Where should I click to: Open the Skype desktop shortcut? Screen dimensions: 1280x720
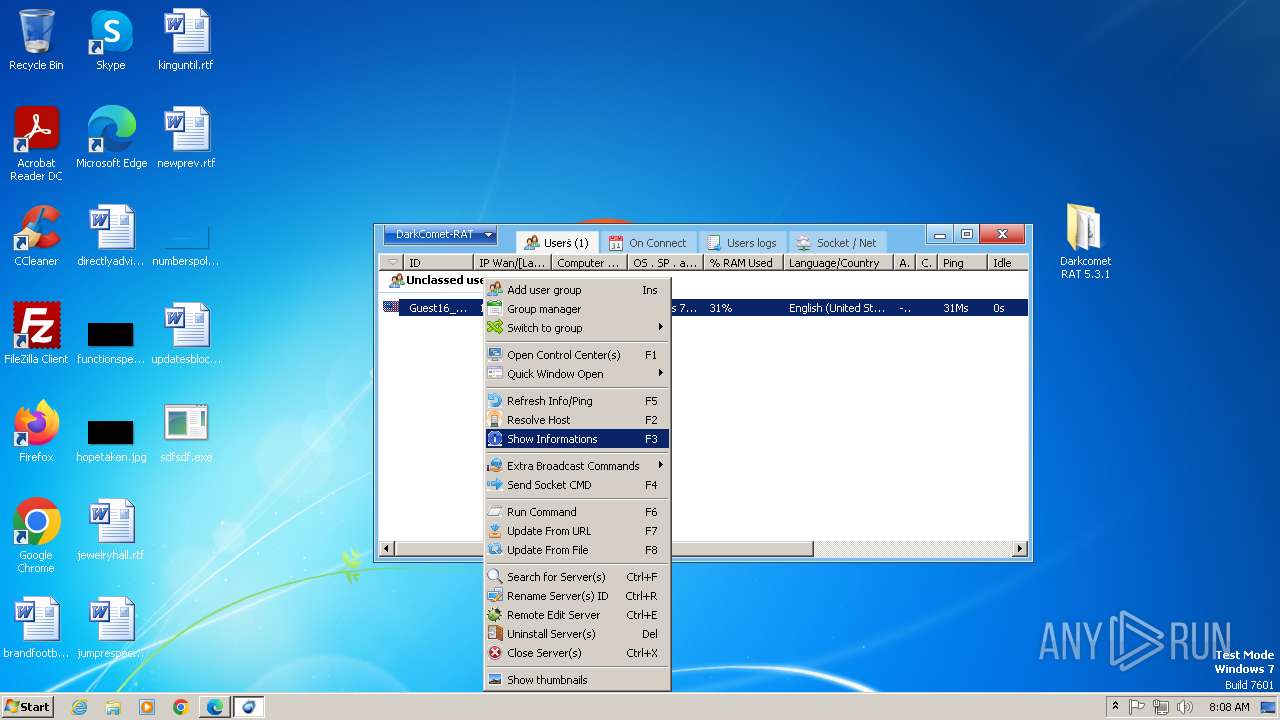[x=110, y=40]
